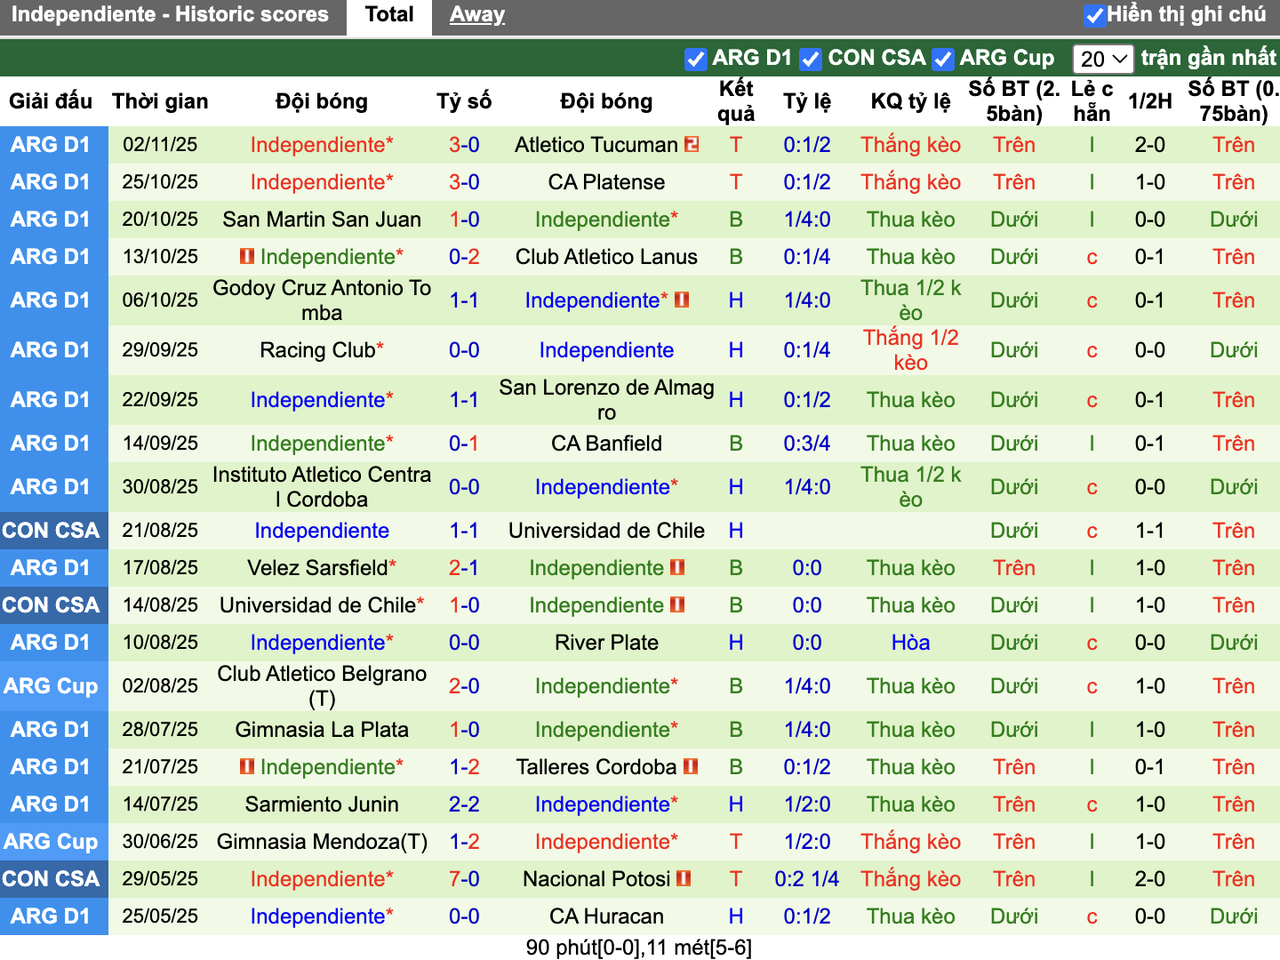The height and width of the screenshot is (960, 1280).
Task: Switch to the Away tab
Action: 477,15
